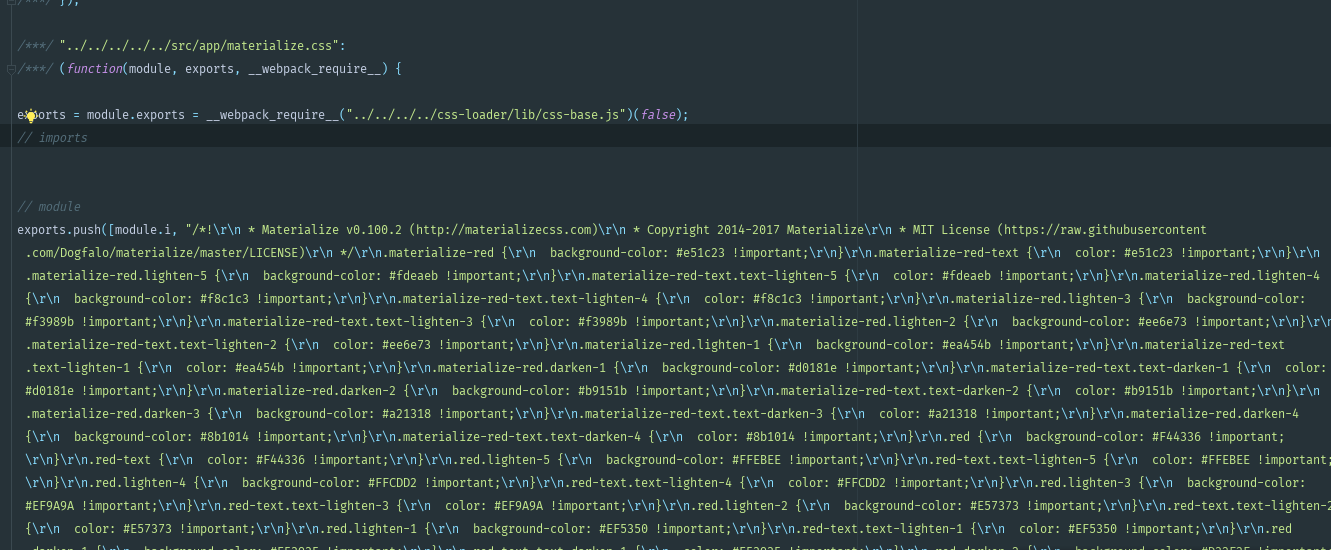Open the http://materializecss.com link
The height and width of the screenshot is (550, 1331).
[x=506, y=230]
